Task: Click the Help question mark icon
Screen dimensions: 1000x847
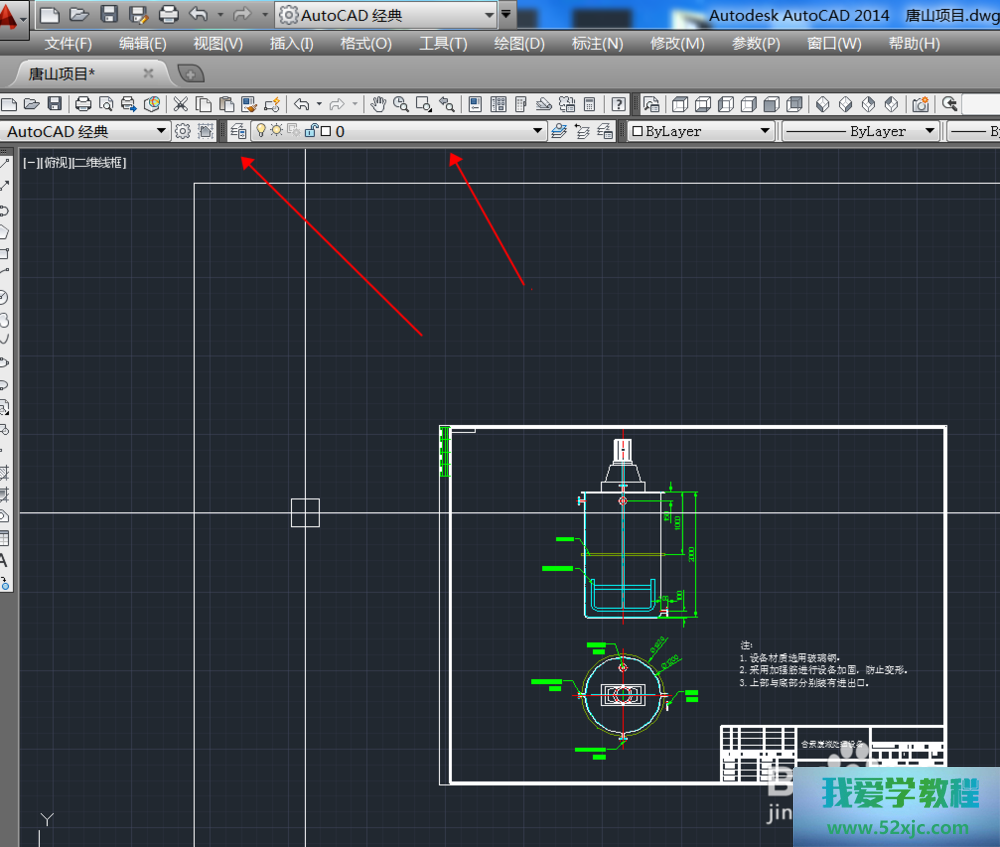Action: (619, 104)
